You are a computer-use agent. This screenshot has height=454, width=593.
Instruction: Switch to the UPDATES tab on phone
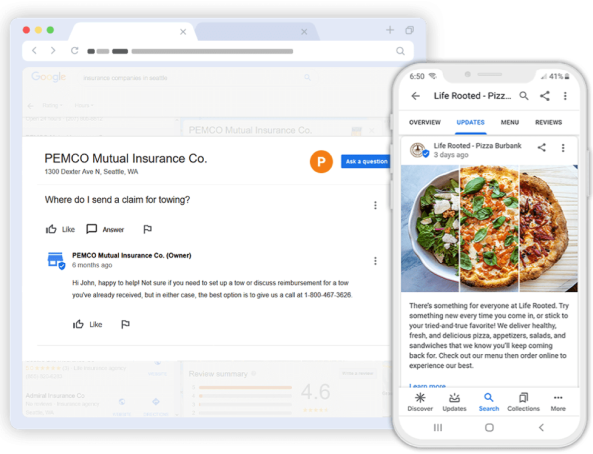pyautogui.click(x=470, y=122)
